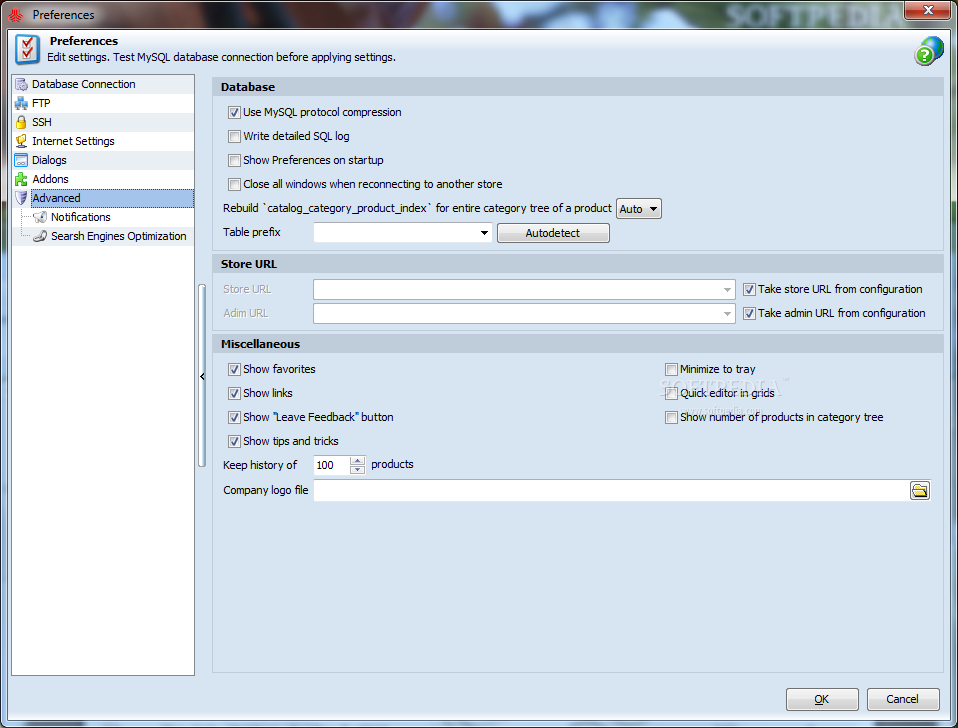Viewport: 958px width, 728px height.
Task: Switch to Dialogs page
Action: coord(49,160)
